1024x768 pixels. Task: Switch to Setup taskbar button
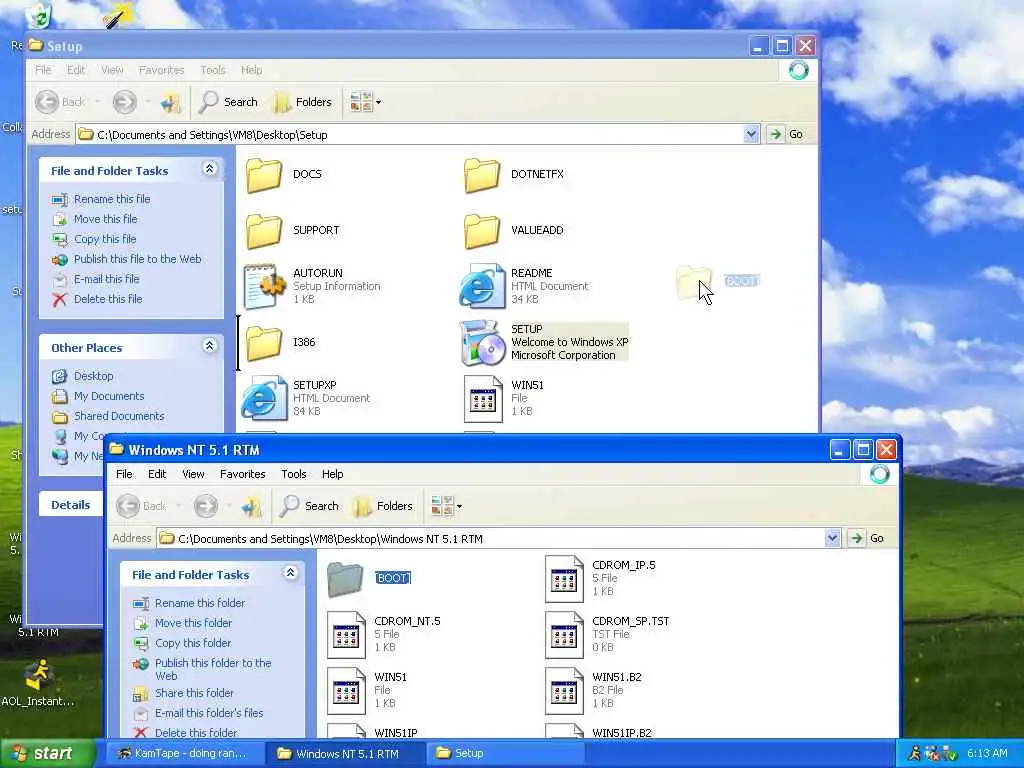tap(504, 754)
